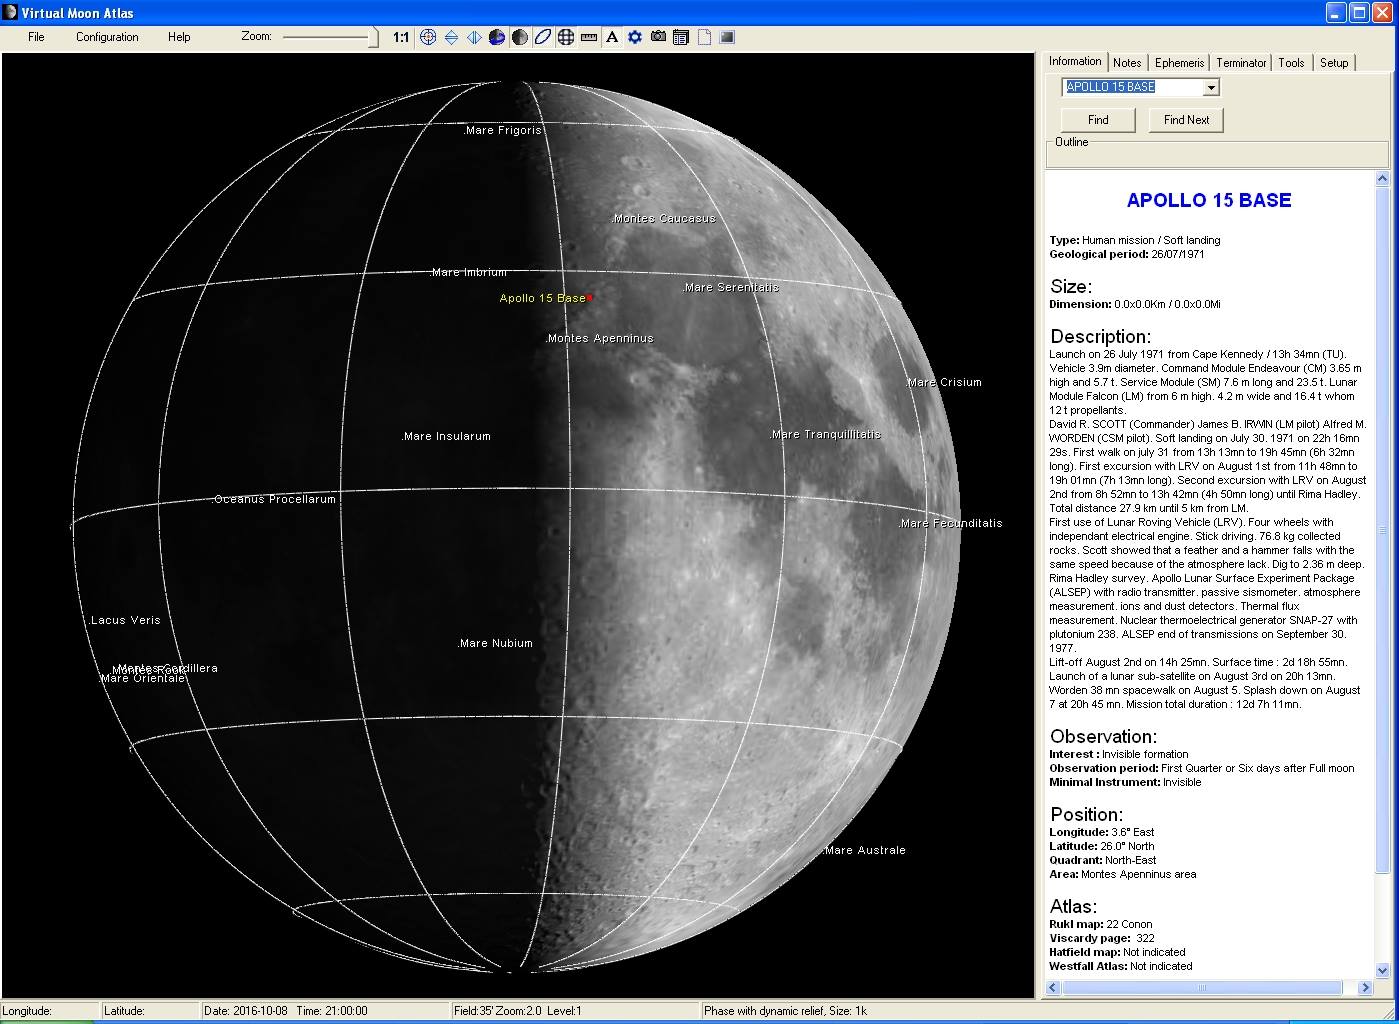This screenshot has width=1399, height=1024.
Task: Click the Mare Nubium label
Action: click(x=496, y=643)
